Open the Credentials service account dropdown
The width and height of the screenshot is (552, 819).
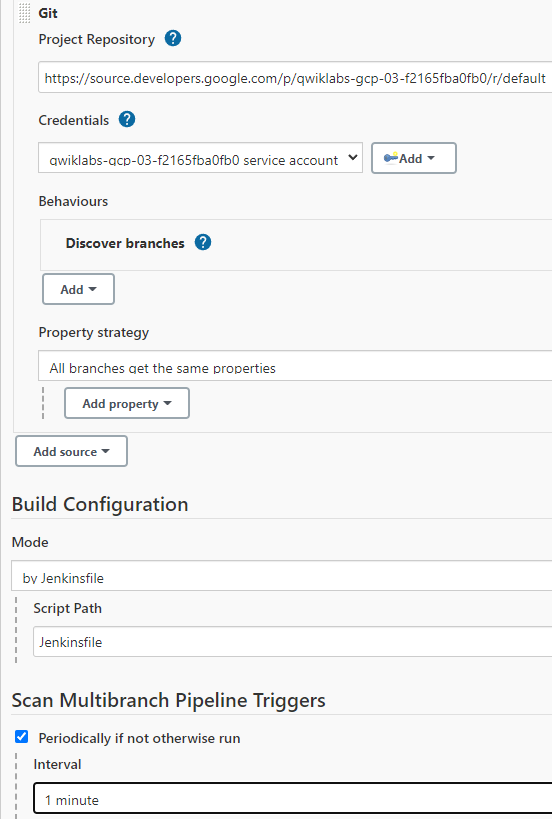[201, 158]
